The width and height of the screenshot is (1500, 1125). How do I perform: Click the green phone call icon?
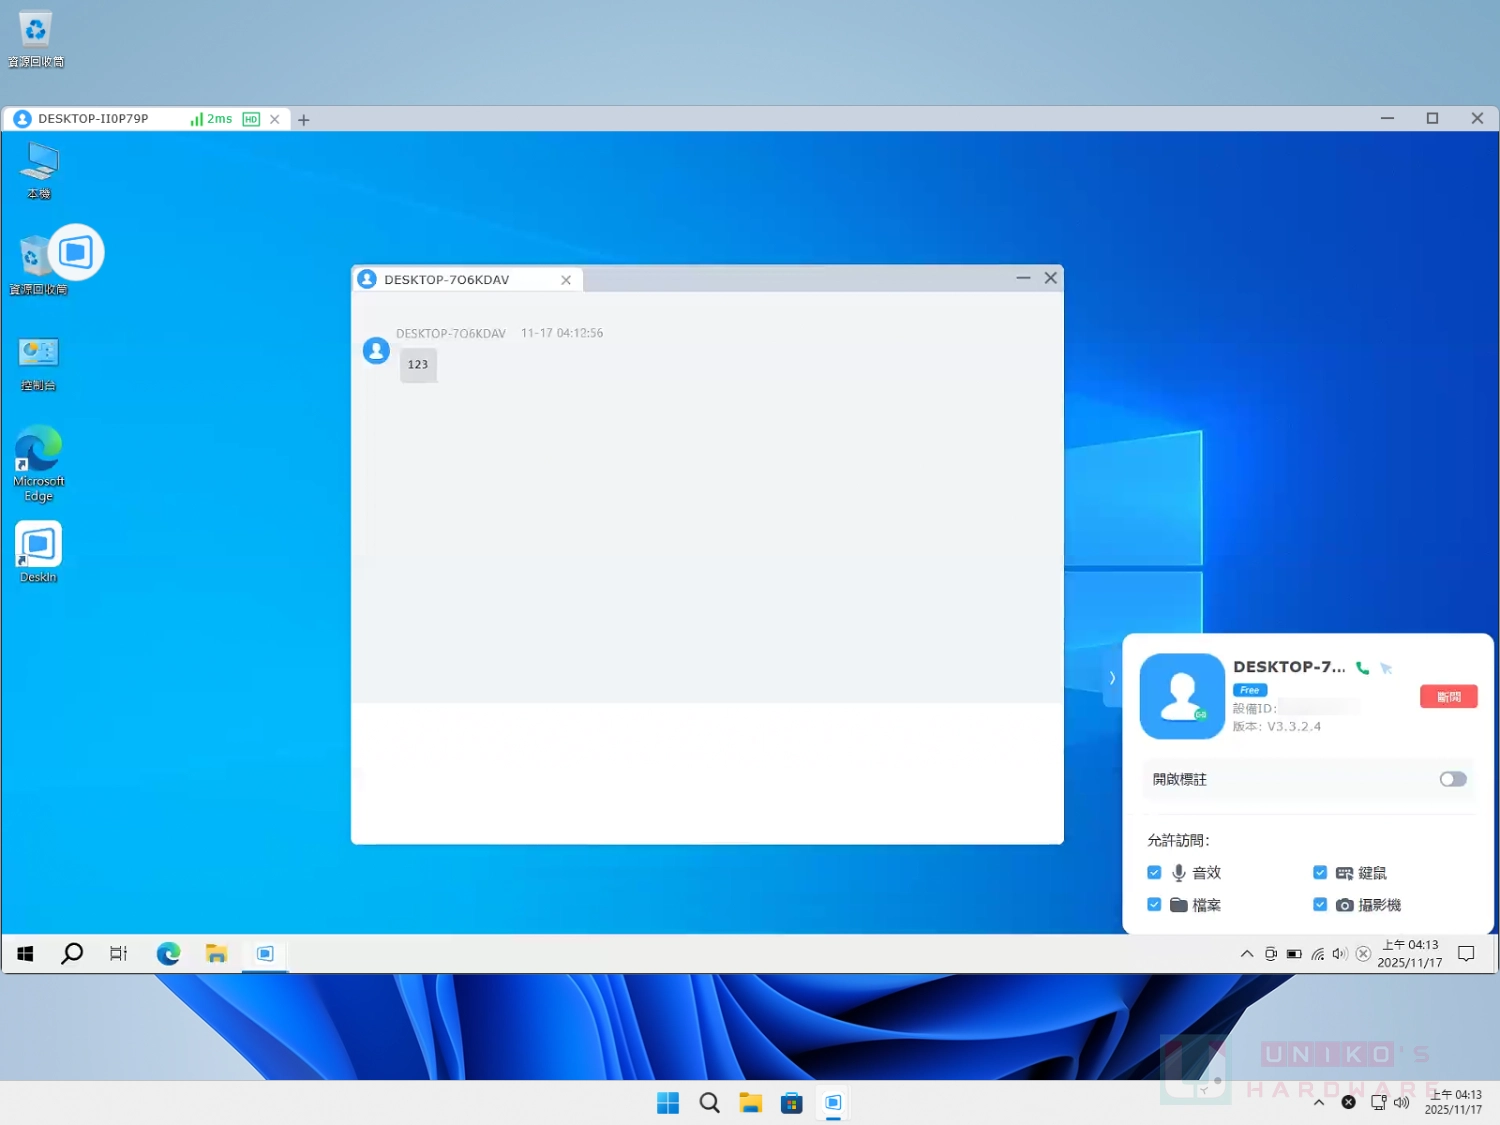1362,668
